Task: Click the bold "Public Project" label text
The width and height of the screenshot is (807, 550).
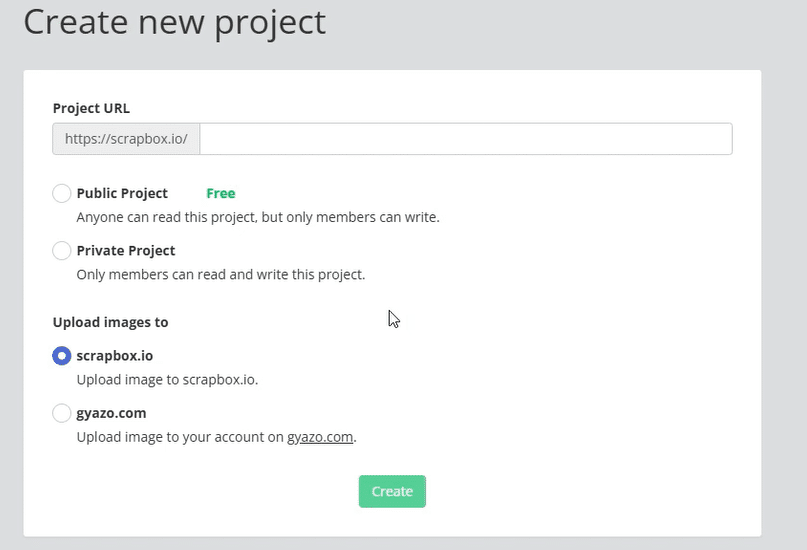Action: pos(122,194)
